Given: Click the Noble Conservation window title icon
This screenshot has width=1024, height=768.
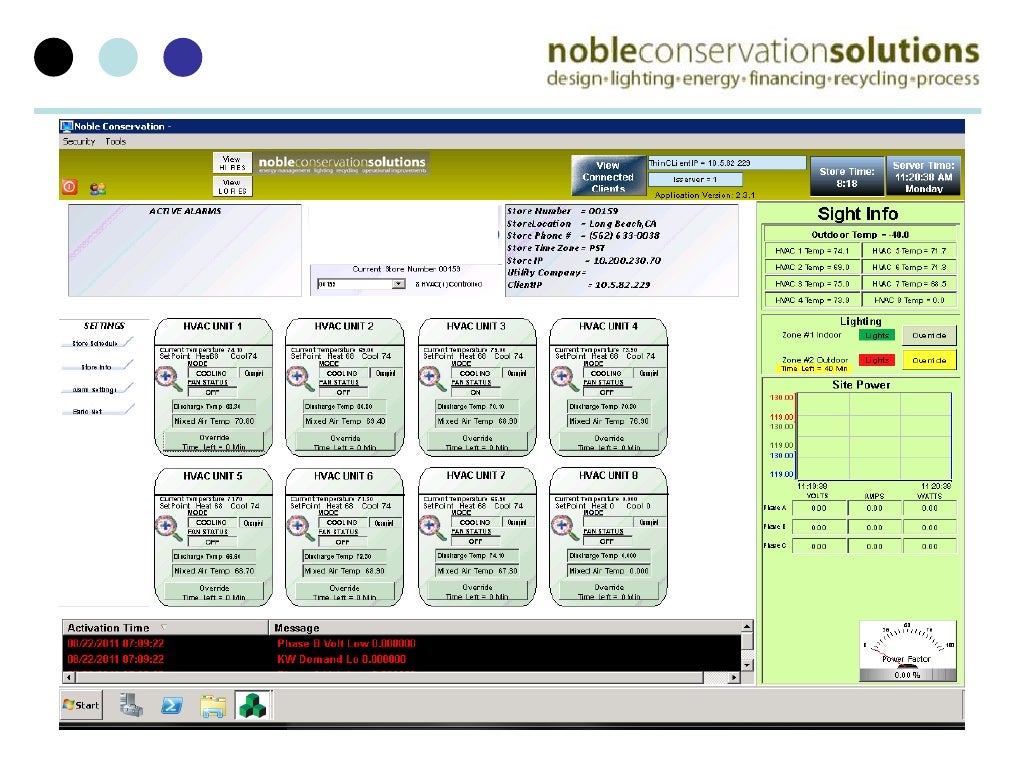Looking at the screenshot, I should click(x=66, y=126).
